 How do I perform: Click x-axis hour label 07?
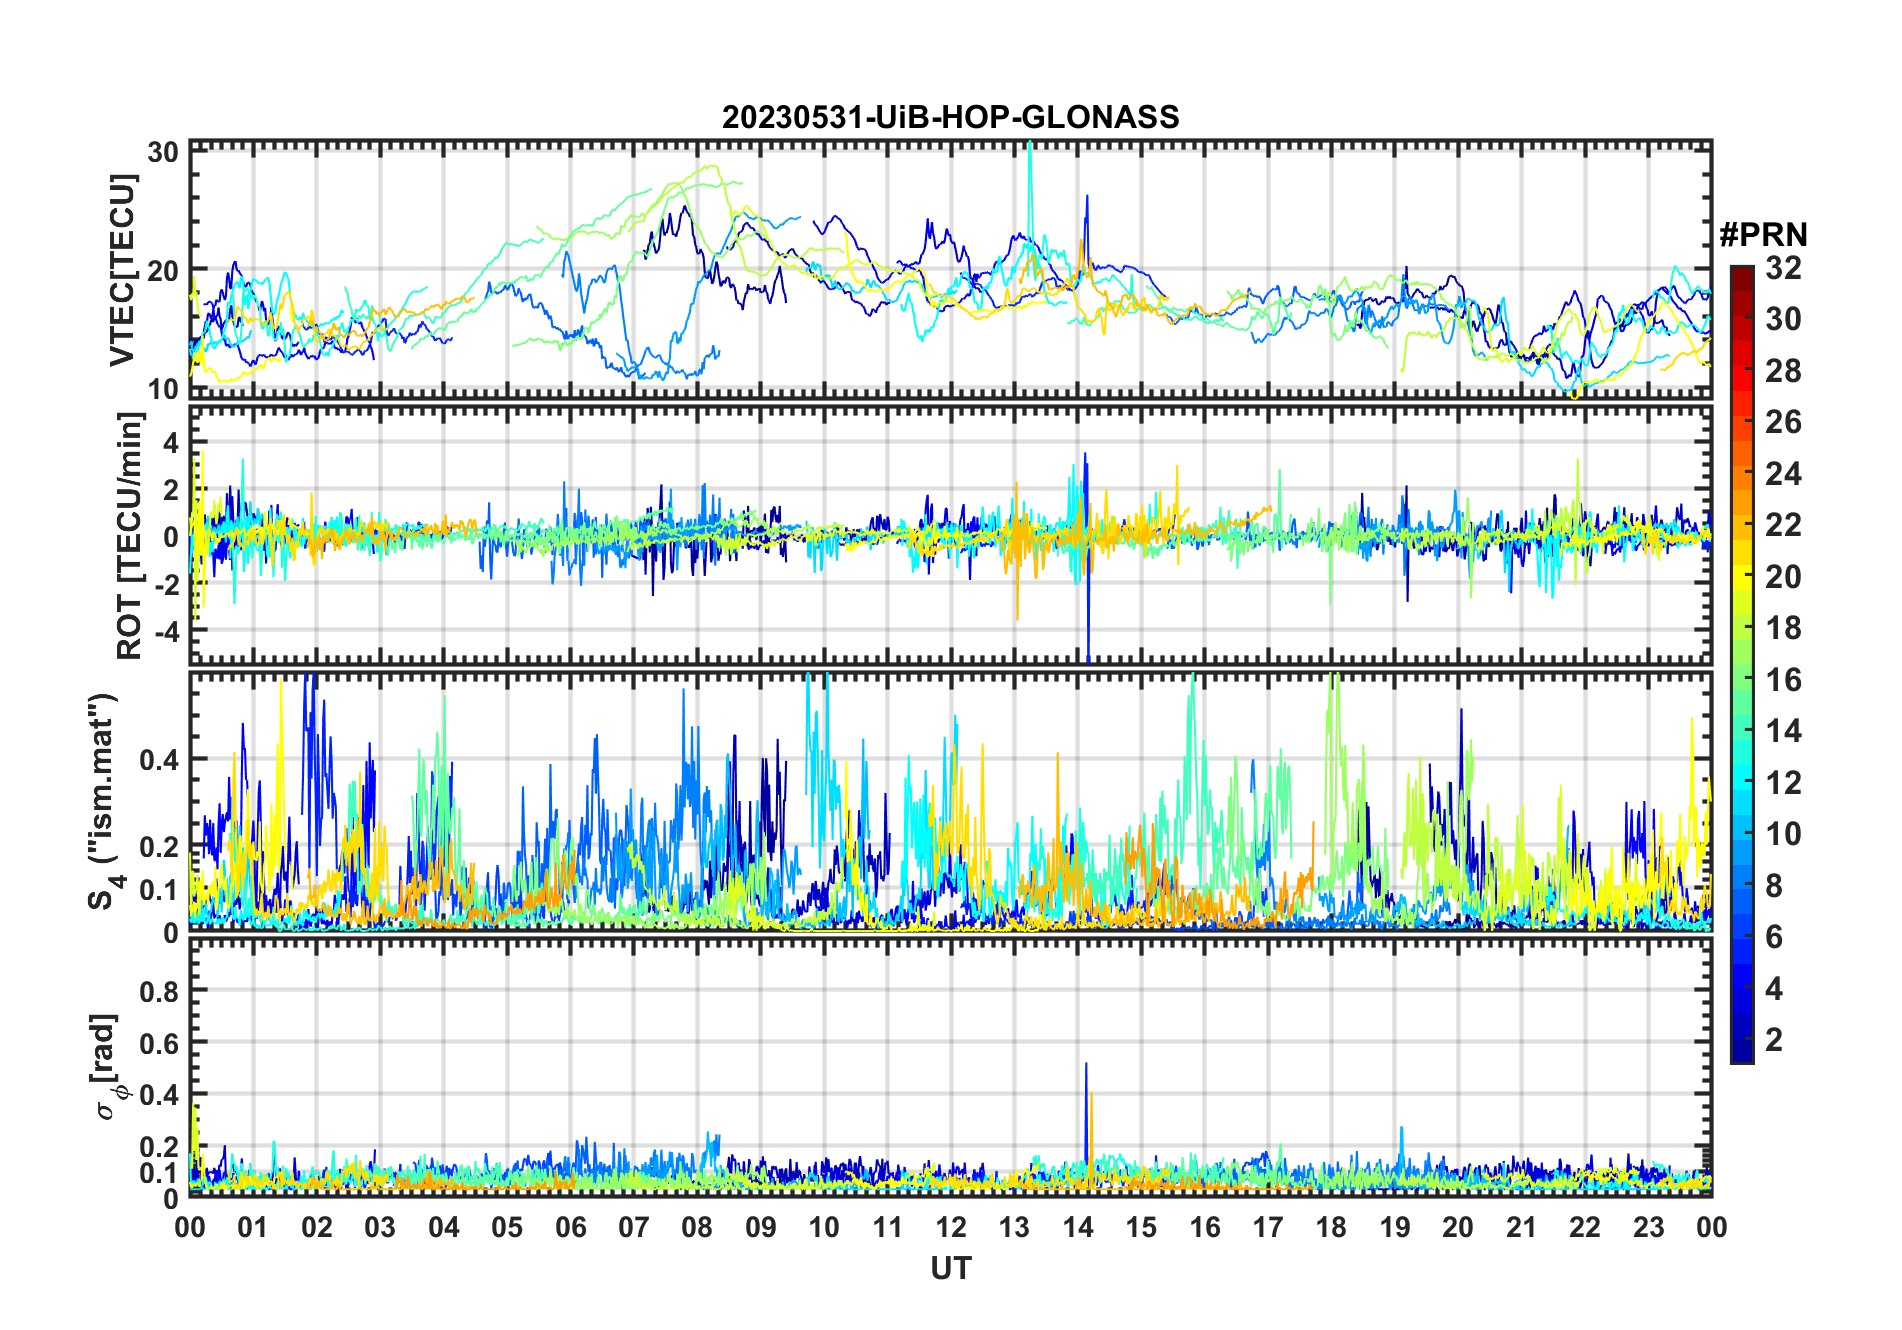coord(634,1227)
